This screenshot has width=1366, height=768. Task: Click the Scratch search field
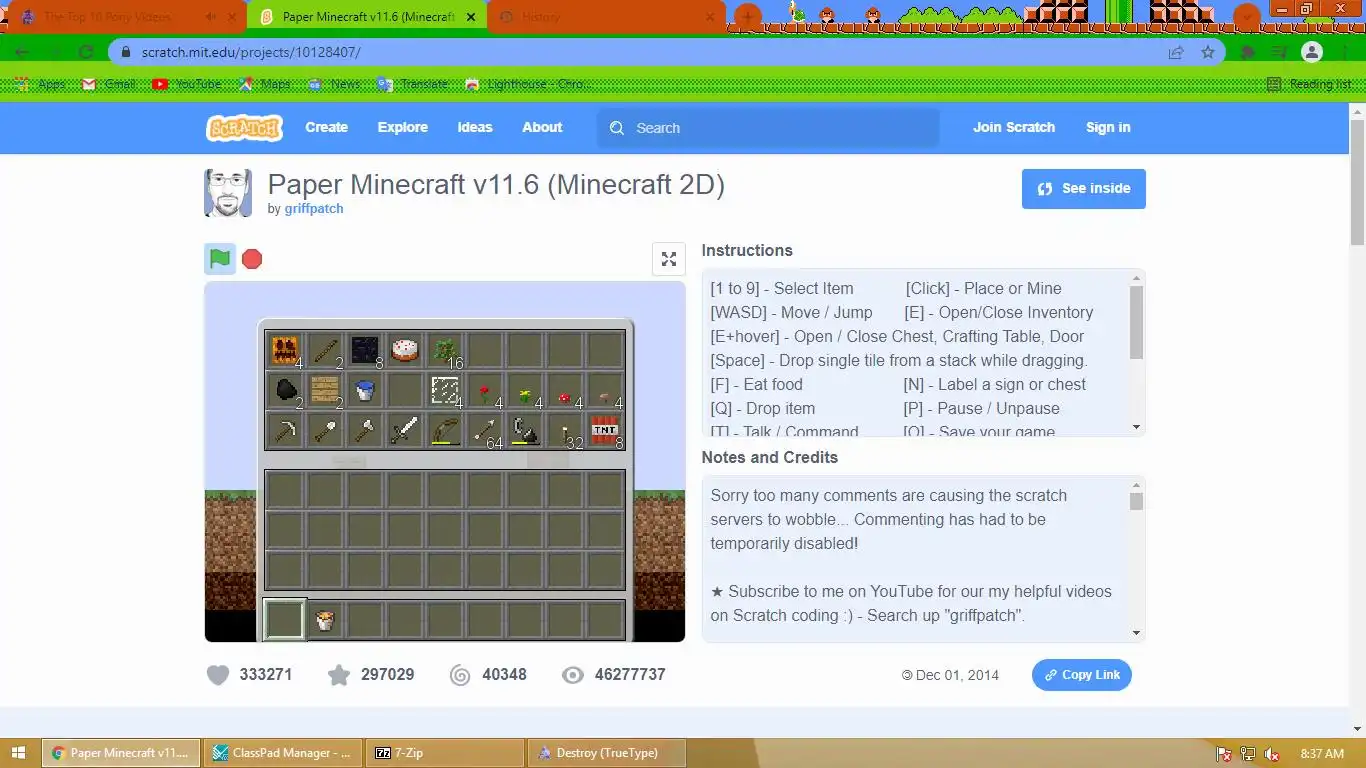pos(768,128)
